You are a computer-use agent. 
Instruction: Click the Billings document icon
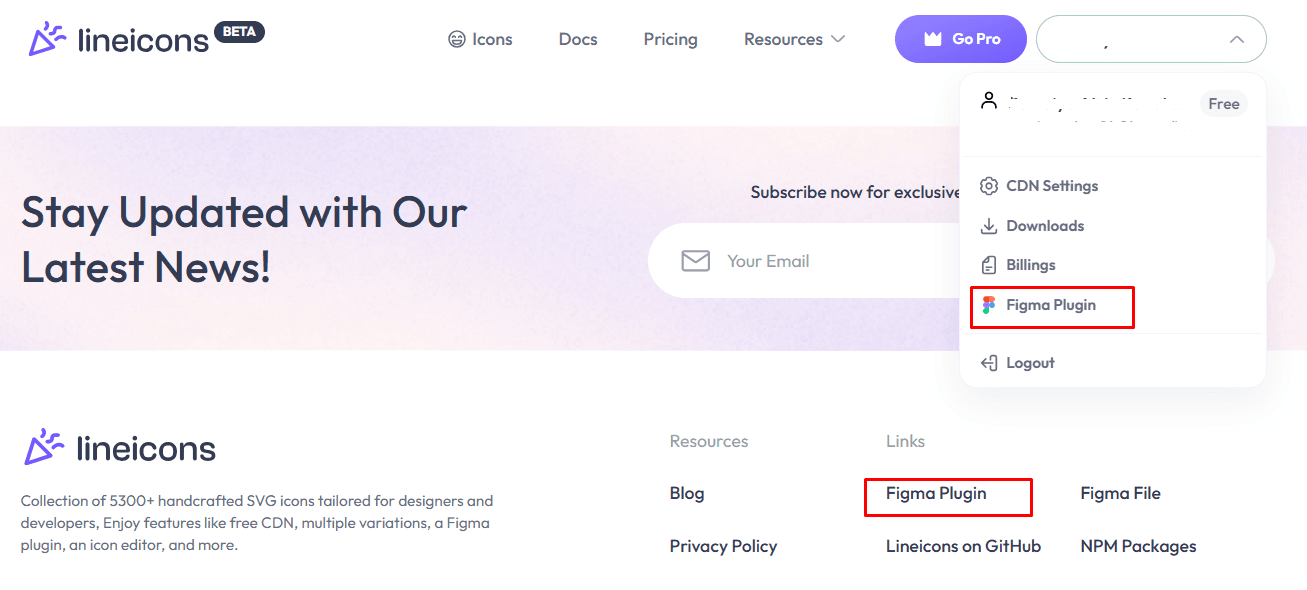click(x=989, y=265)
